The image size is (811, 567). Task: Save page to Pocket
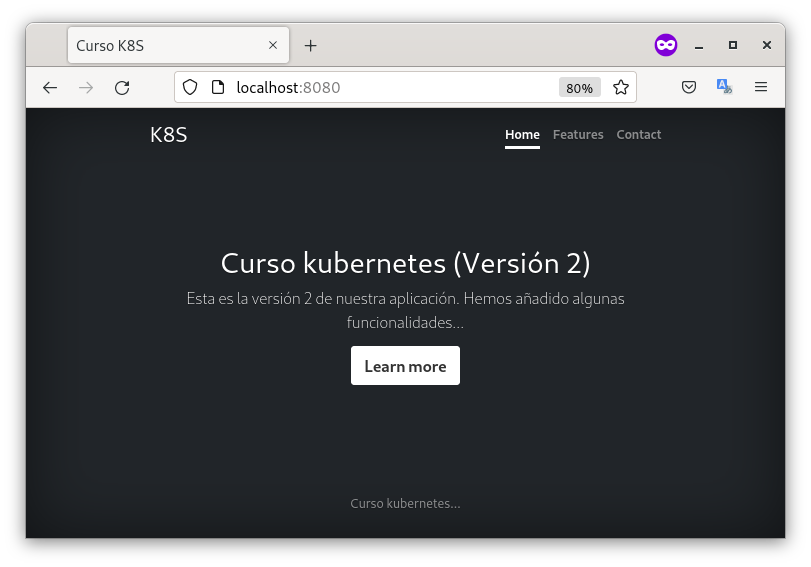point(689,88)
